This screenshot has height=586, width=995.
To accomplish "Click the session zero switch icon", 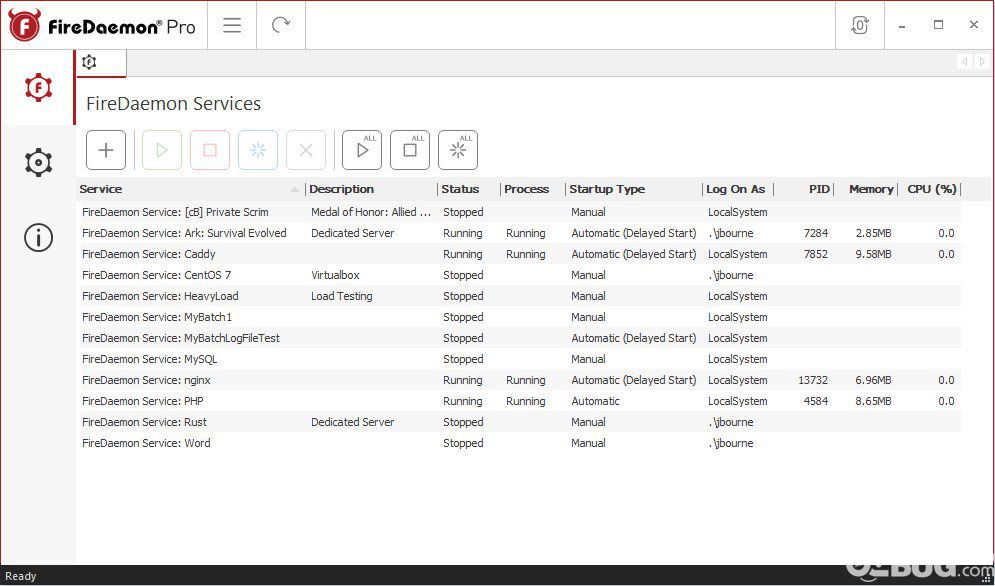I will (x=860, y=25).
